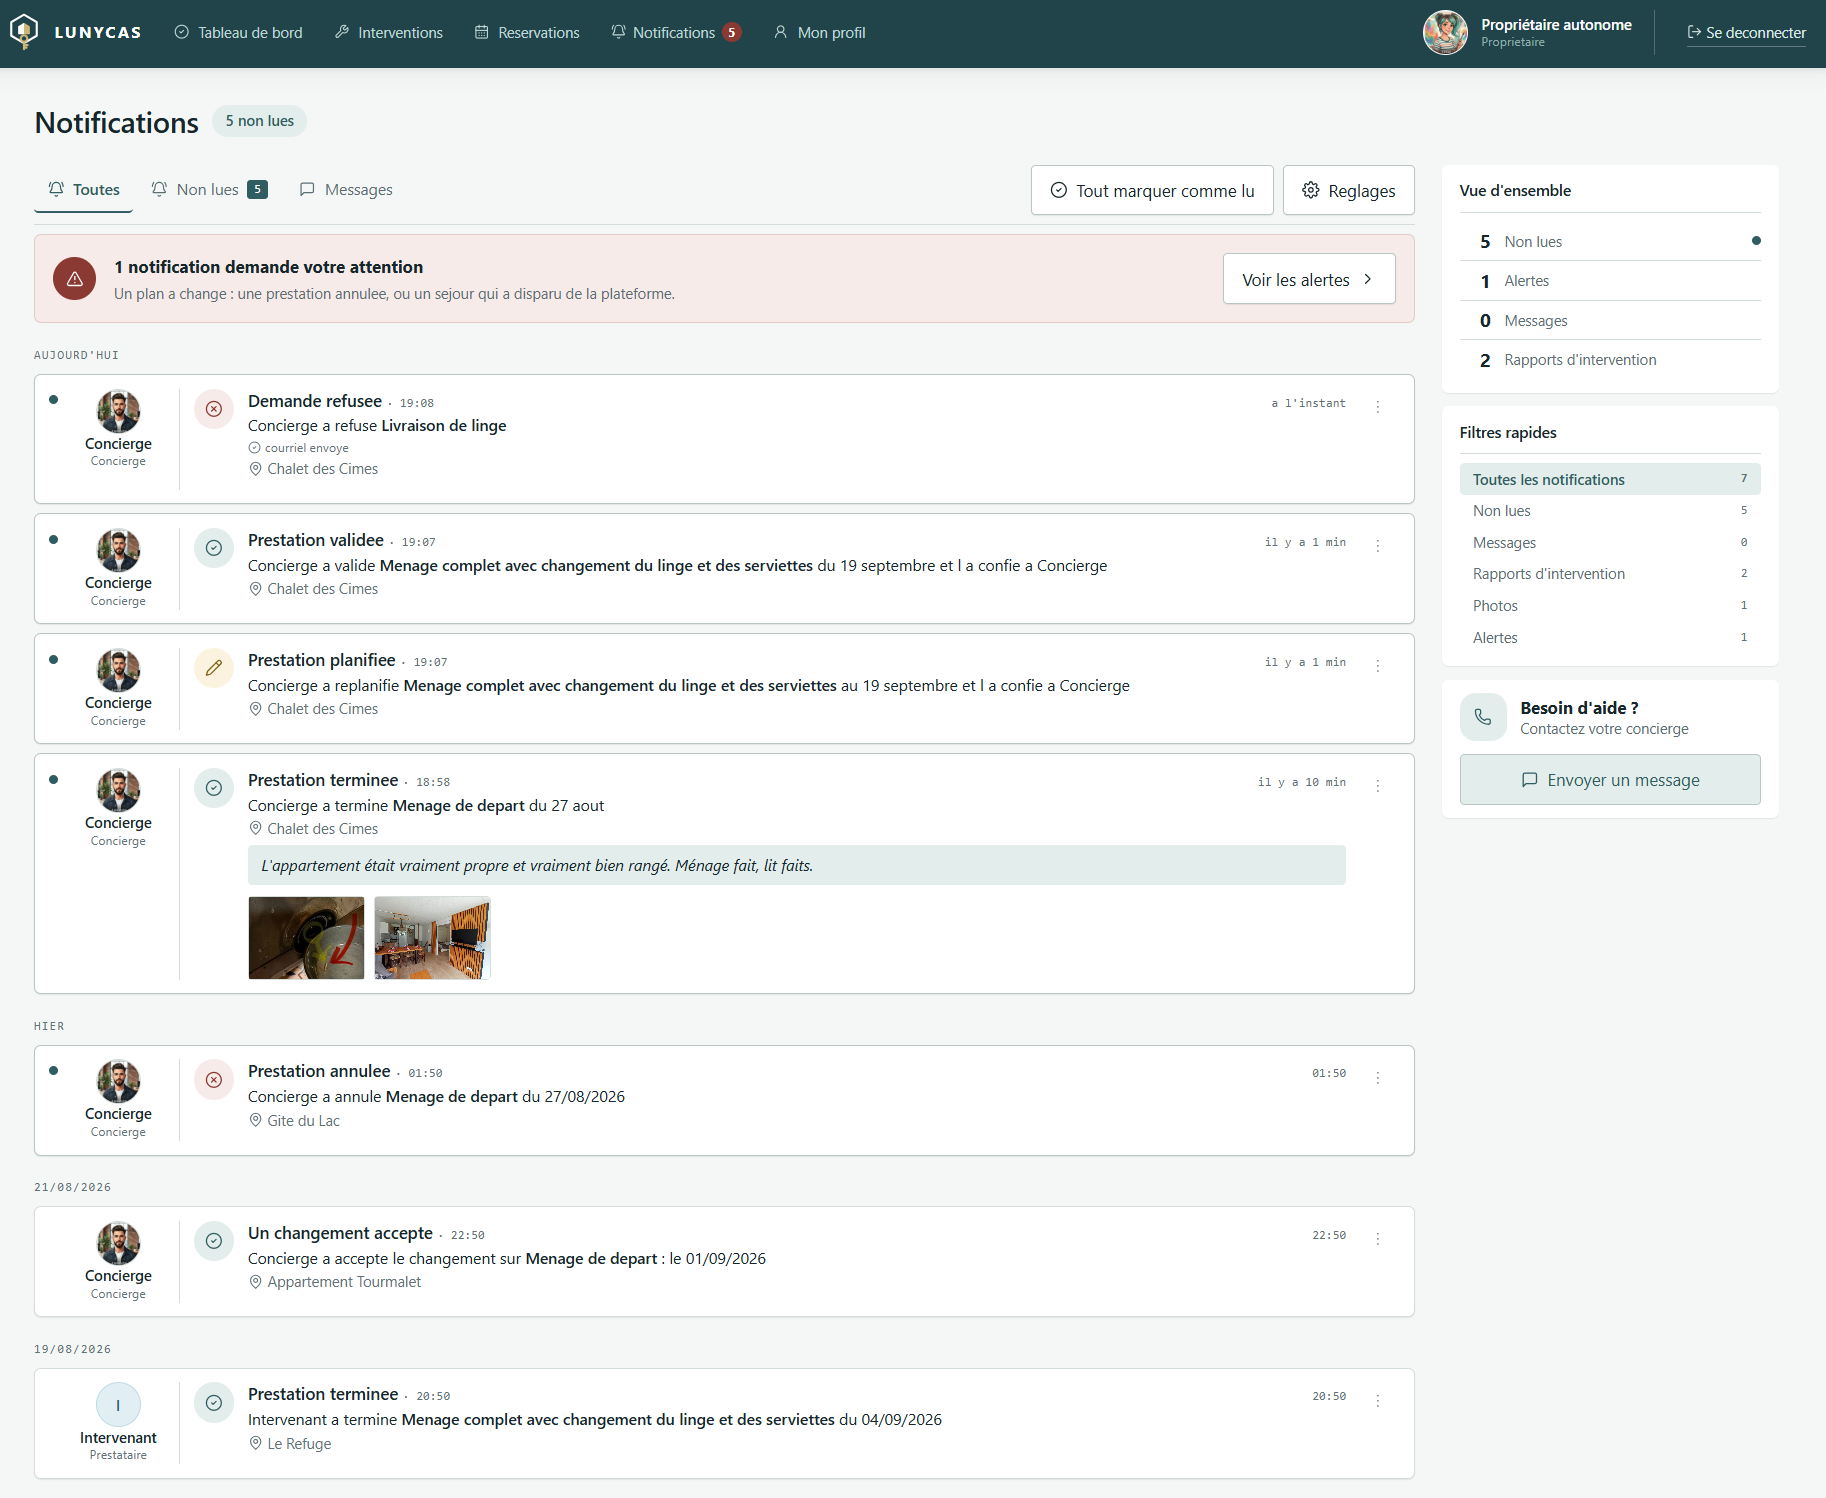Filter by Messages in Filtres rapides
1826x1498 pixels.
[x=1610, y=543]
